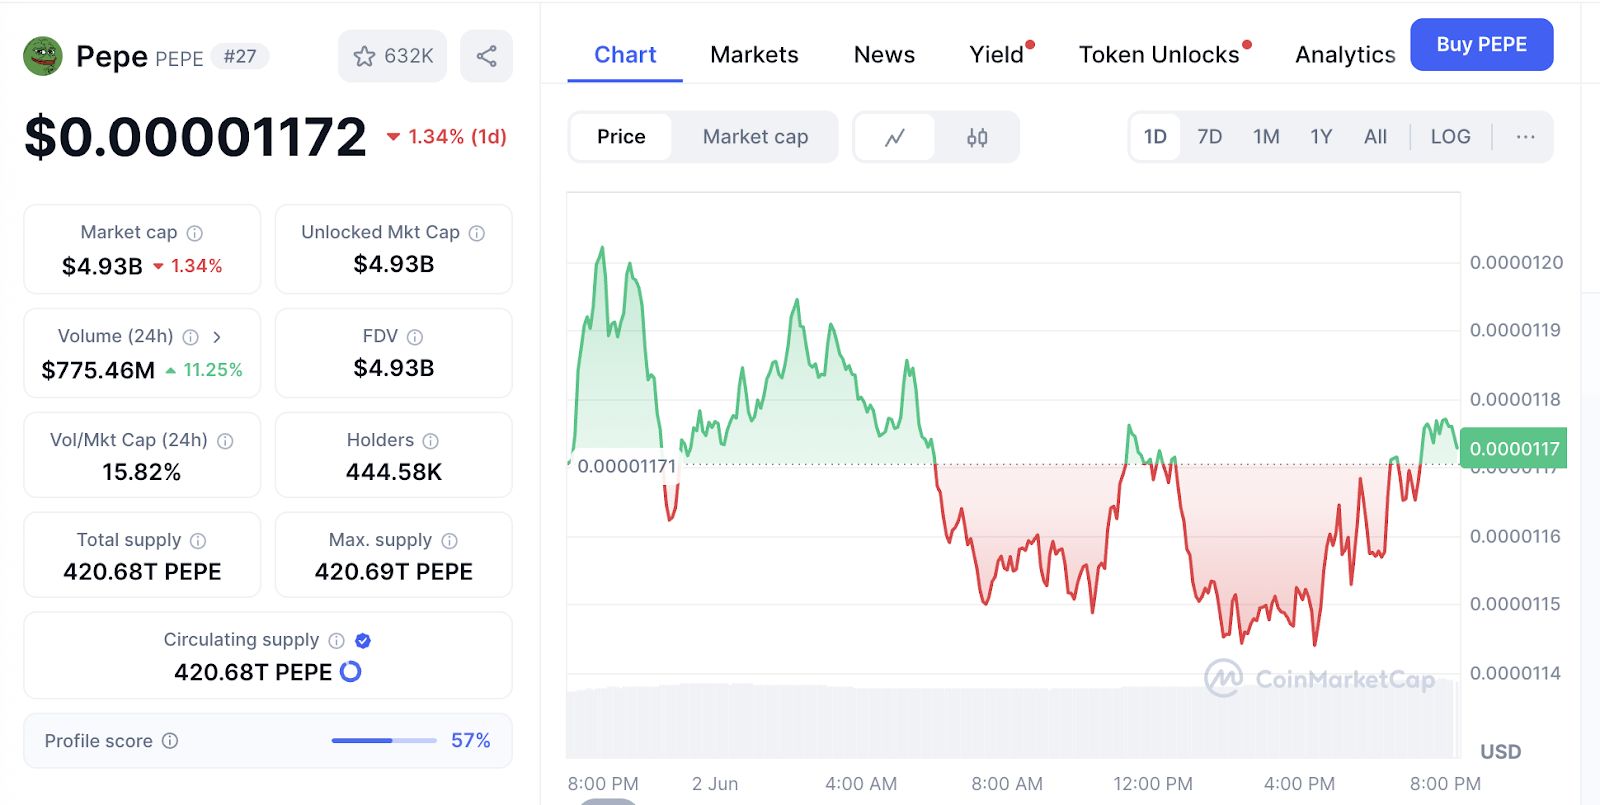This screenshot has height=805, width=1600.
Task: Click the share icon button
Action: click(x=486, y=56)
